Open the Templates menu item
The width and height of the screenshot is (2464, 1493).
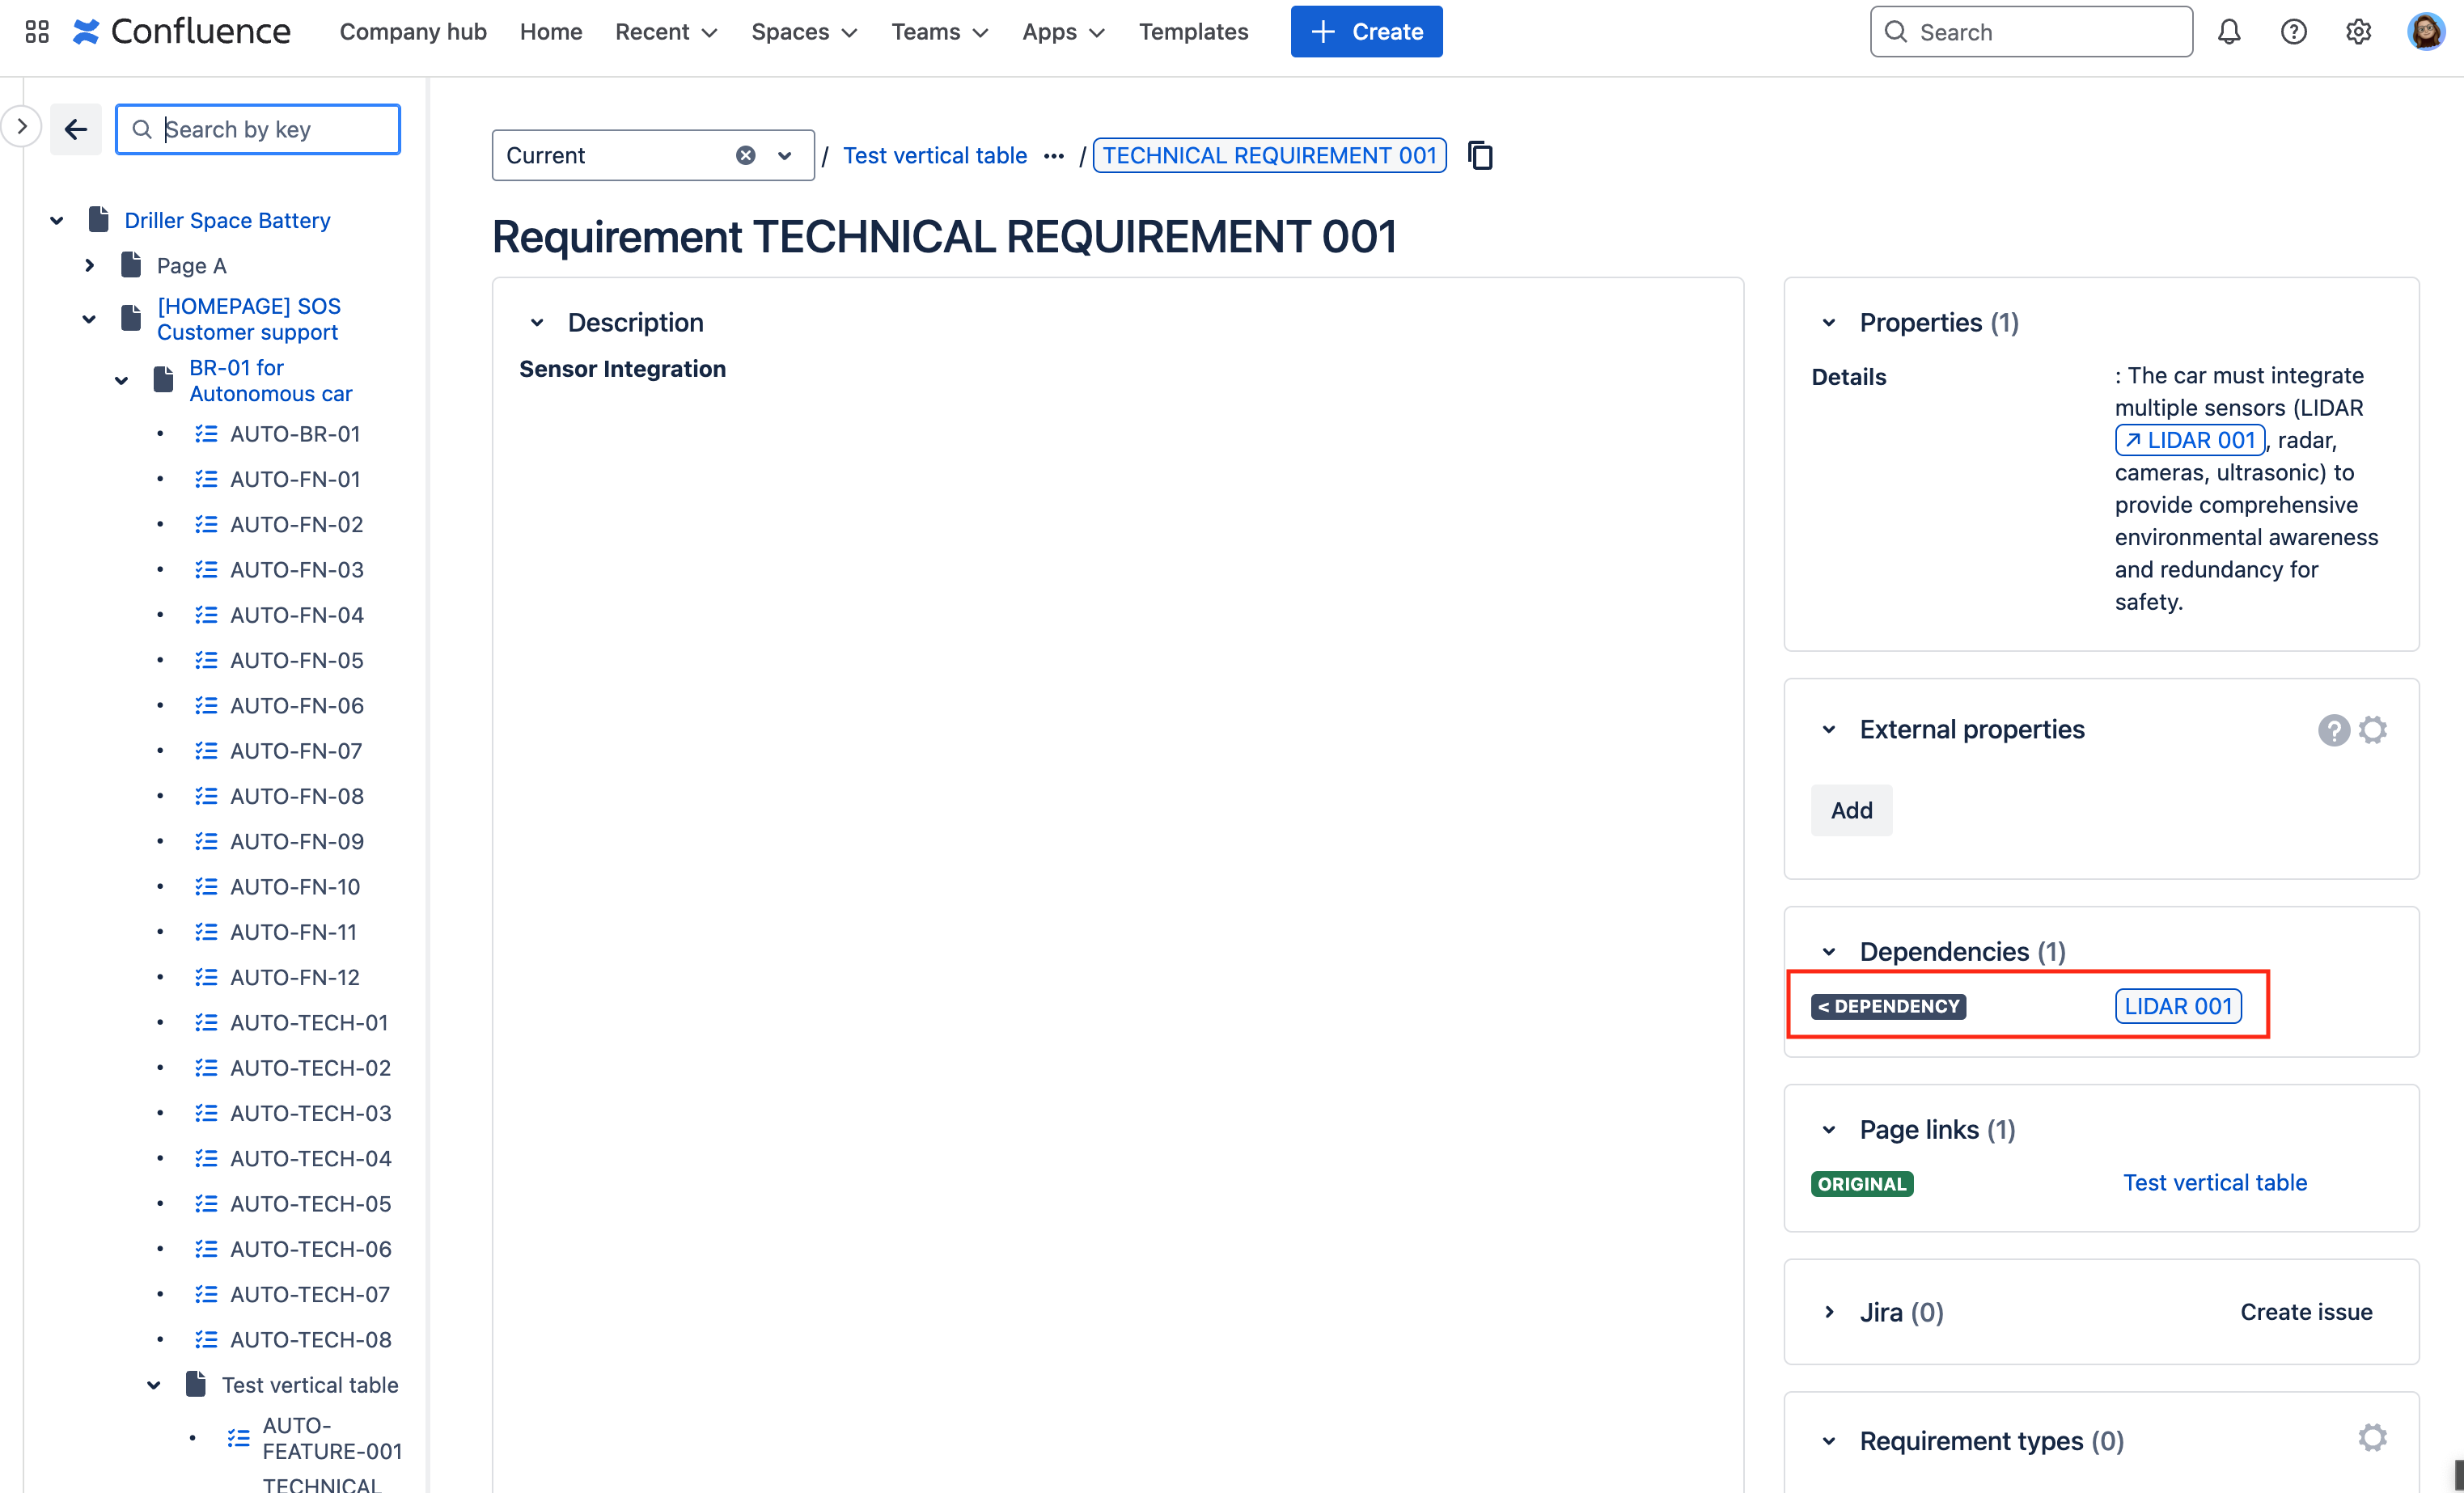coord(1193,32)
